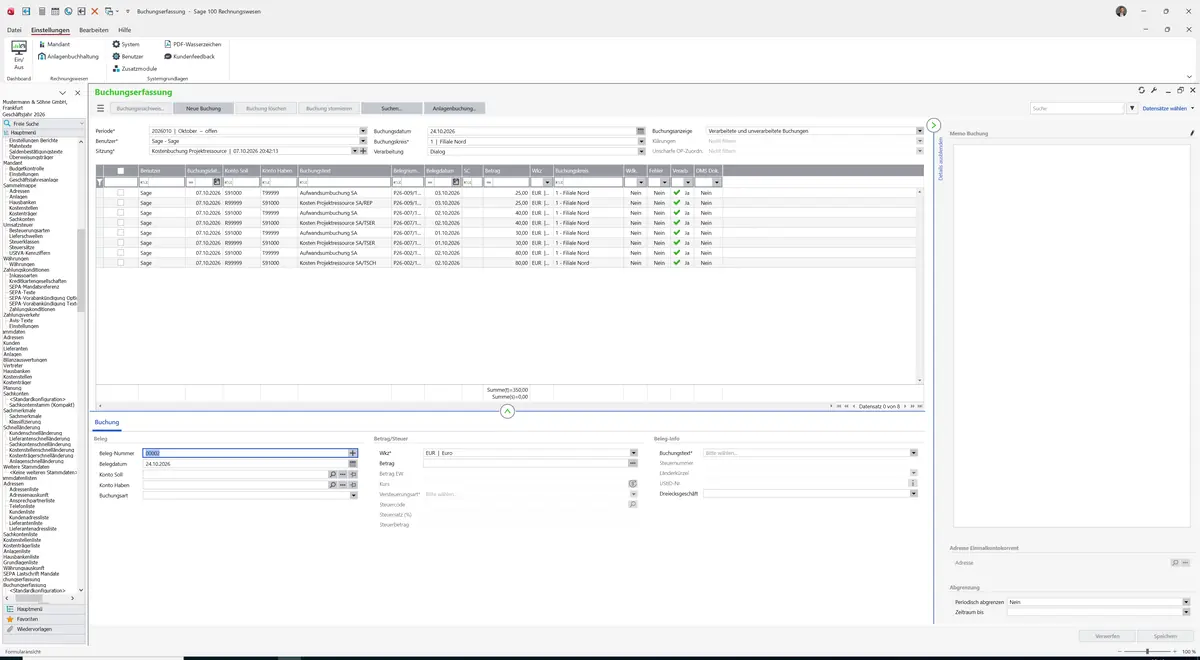The height and width of the screenshot is (660, 1200).
Task: Collapse the booking table with the green up-chevron
Action: tap(507, 411)
